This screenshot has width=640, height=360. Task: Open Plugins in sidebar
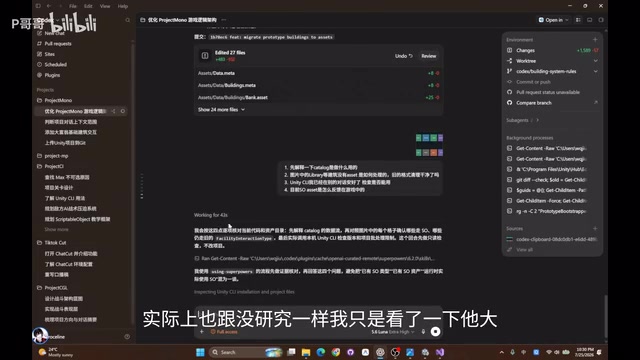[x=52, y=75]
